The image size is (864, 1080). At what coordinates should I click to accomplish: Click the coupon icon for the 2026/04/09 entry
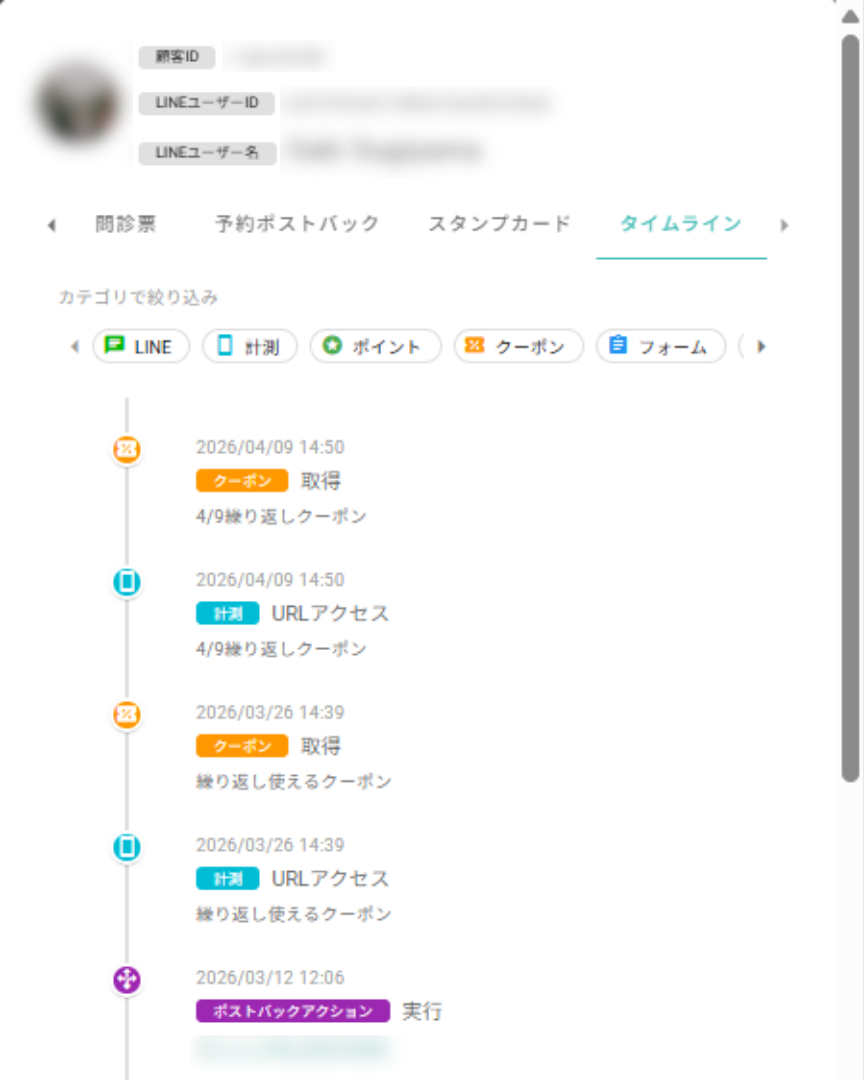(x=127, y=450)
